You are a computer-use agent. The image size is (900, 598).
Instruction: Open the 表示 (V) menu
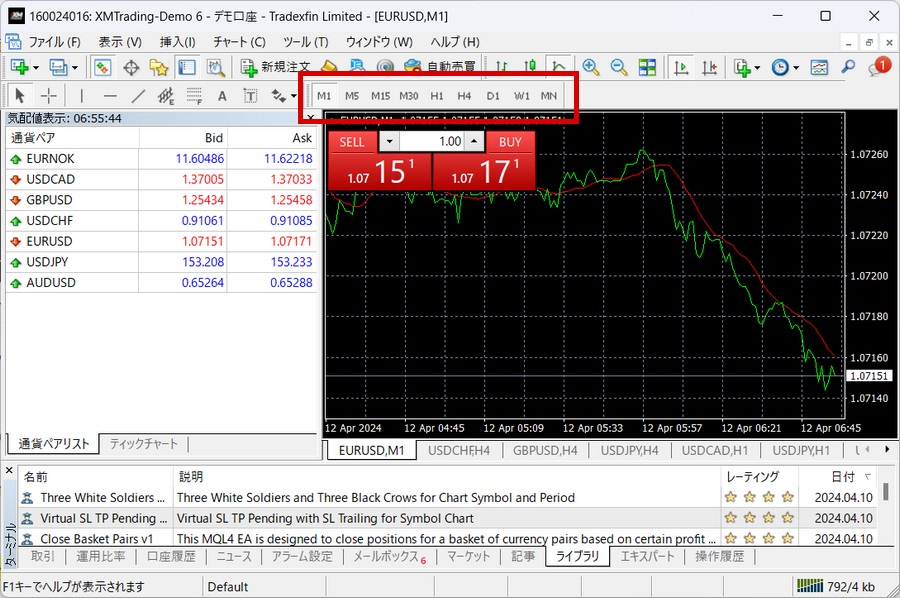coord(120,42)
